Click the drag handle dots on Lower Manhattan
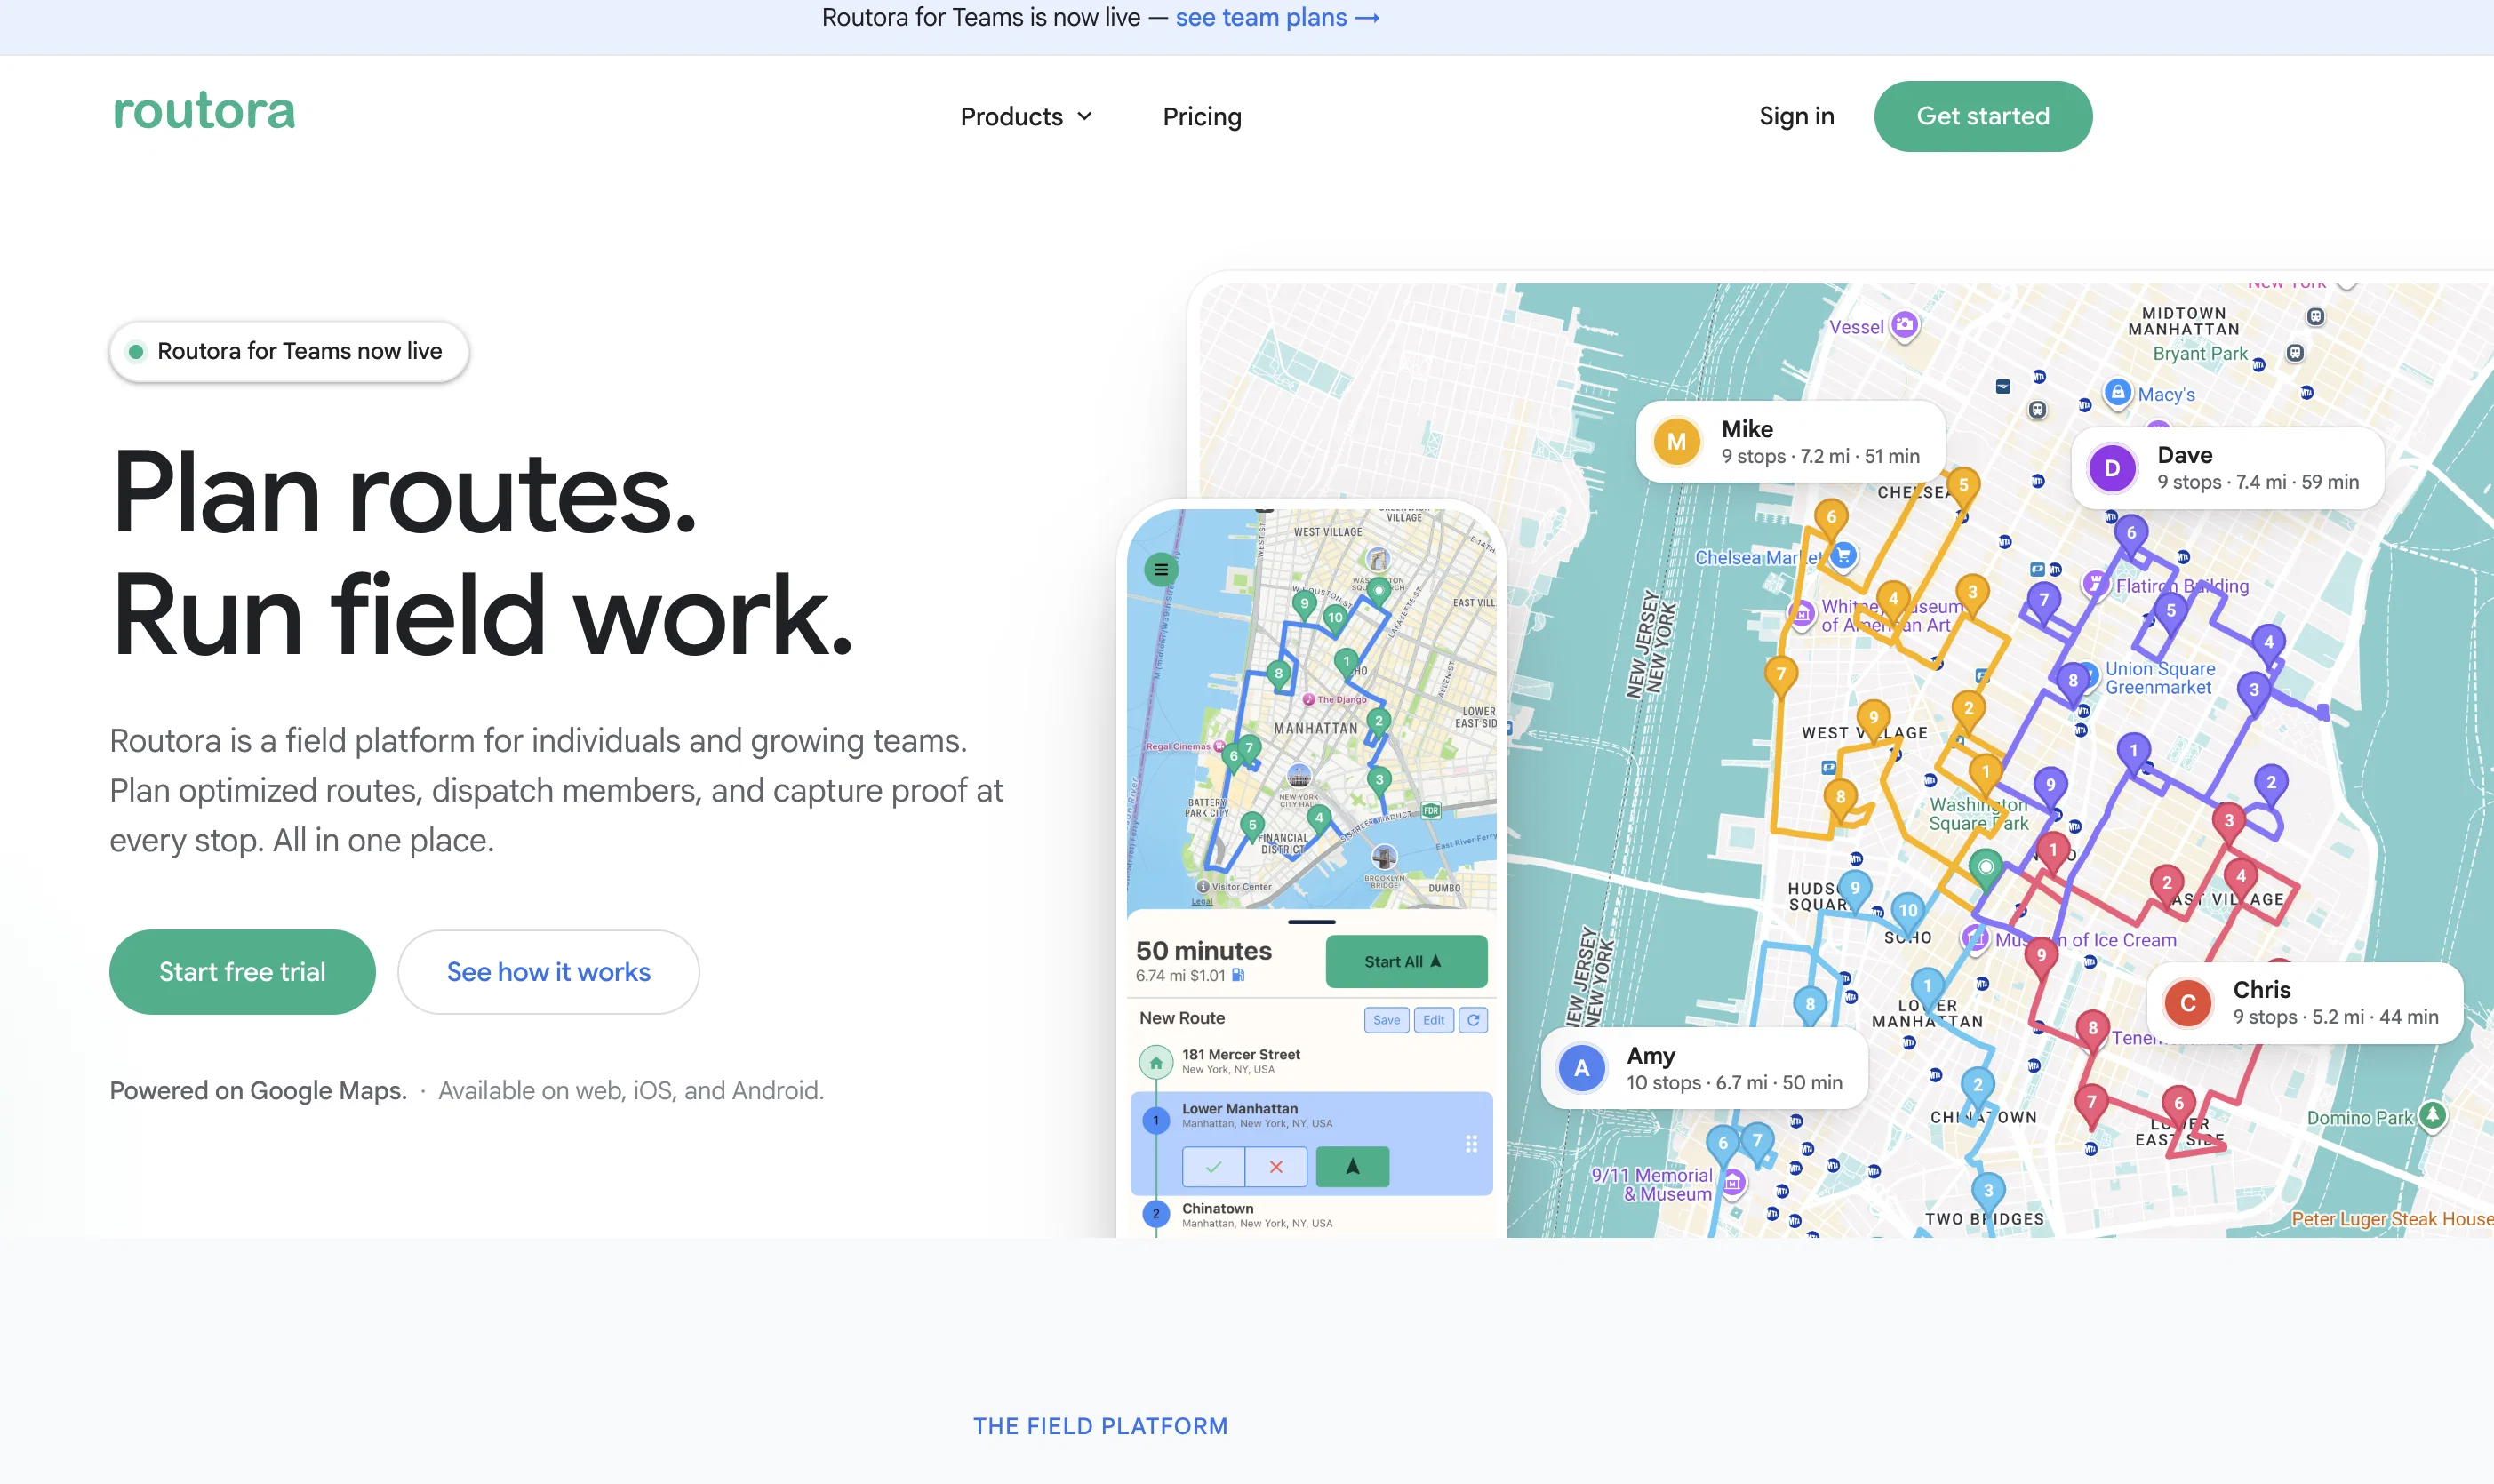This screenshot has width=2494, height=1484. (x=1471, y=1144)
